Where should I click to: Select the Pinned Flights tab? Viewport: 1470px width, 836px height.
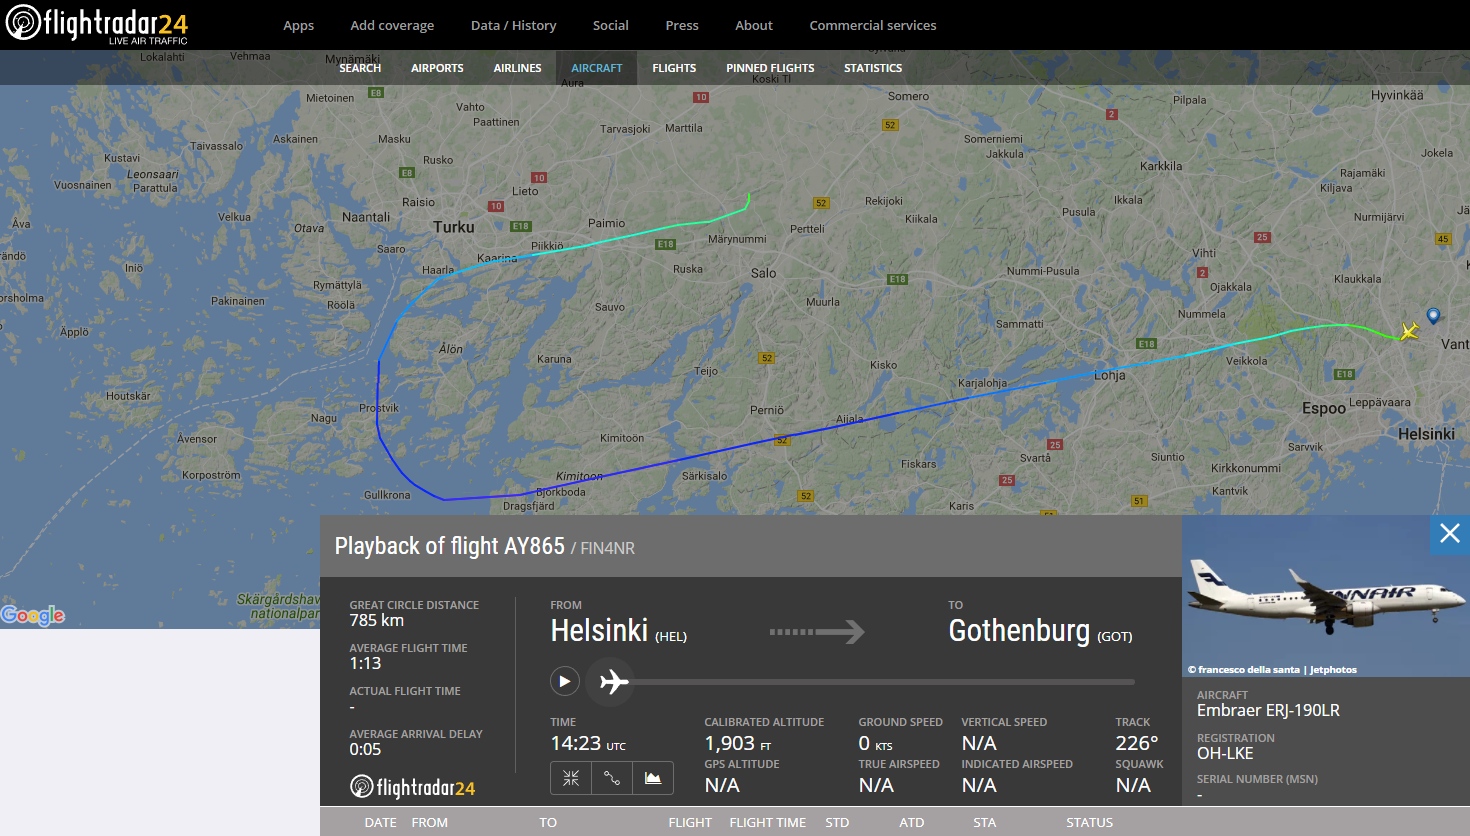click(770, 68)
